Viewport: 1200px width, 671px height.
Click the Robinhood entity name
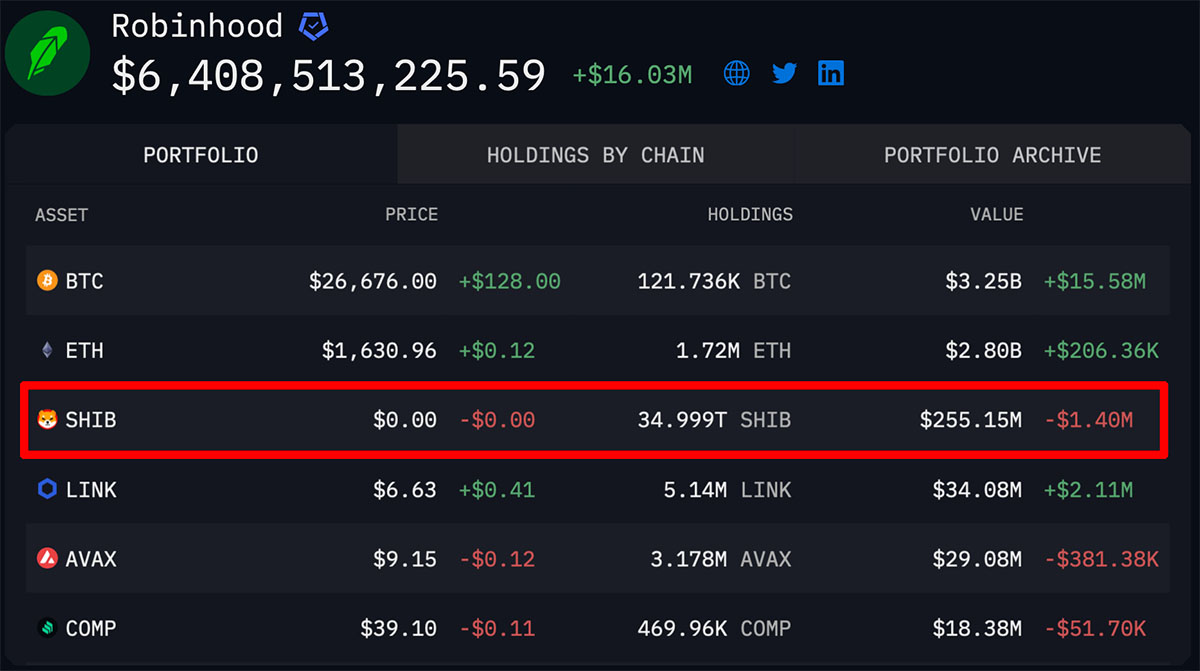(197, 26)
